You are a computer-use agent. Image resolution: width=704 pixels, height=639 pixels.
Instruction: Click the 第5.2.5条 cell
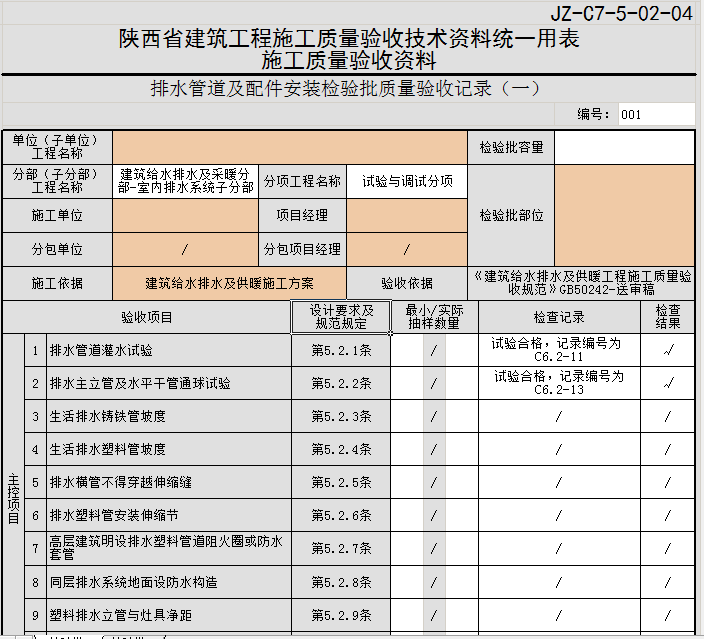(341, 482)
